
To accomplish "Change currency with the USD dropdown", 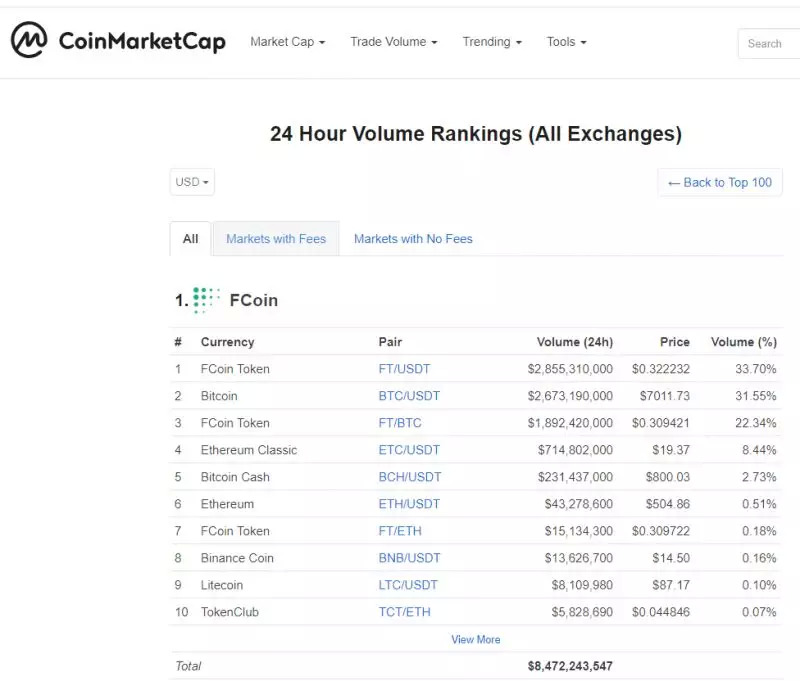I will pyautogui.click(x=192, y=182).
